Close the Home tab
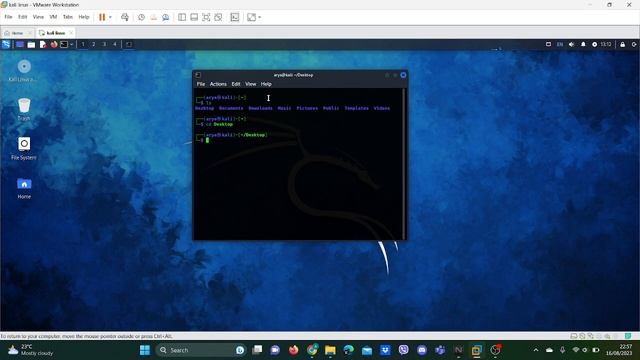640x360 pixels. coord(30,33)
